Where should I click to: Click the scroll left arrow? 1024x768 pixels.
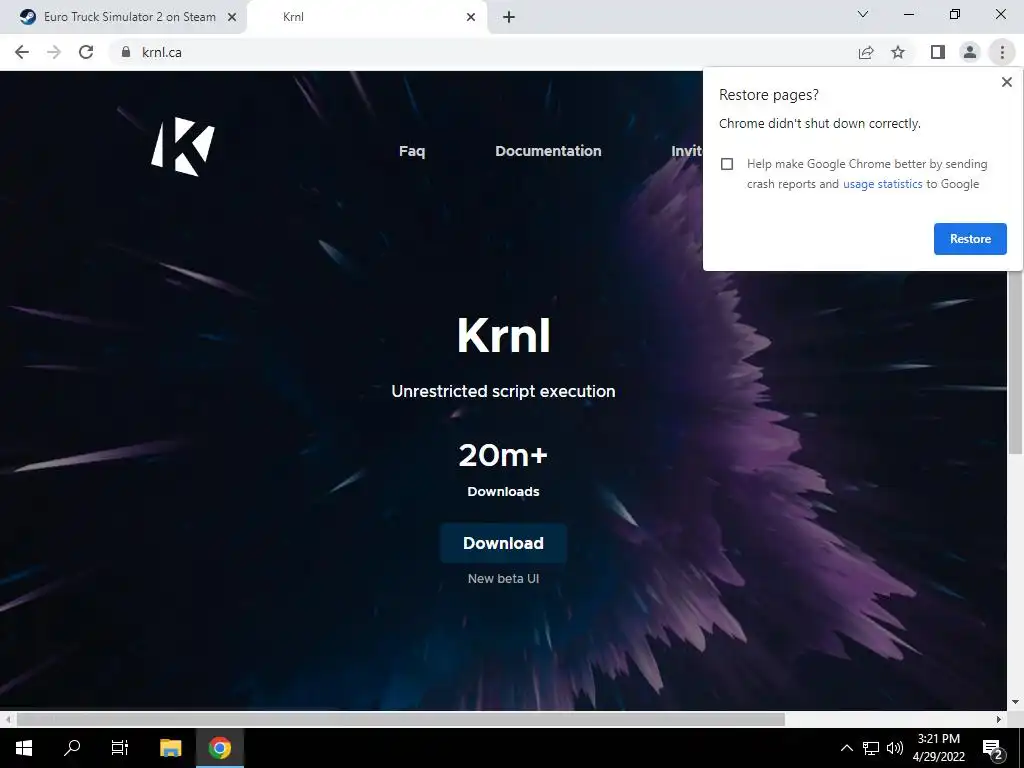[x=8, y=720]
